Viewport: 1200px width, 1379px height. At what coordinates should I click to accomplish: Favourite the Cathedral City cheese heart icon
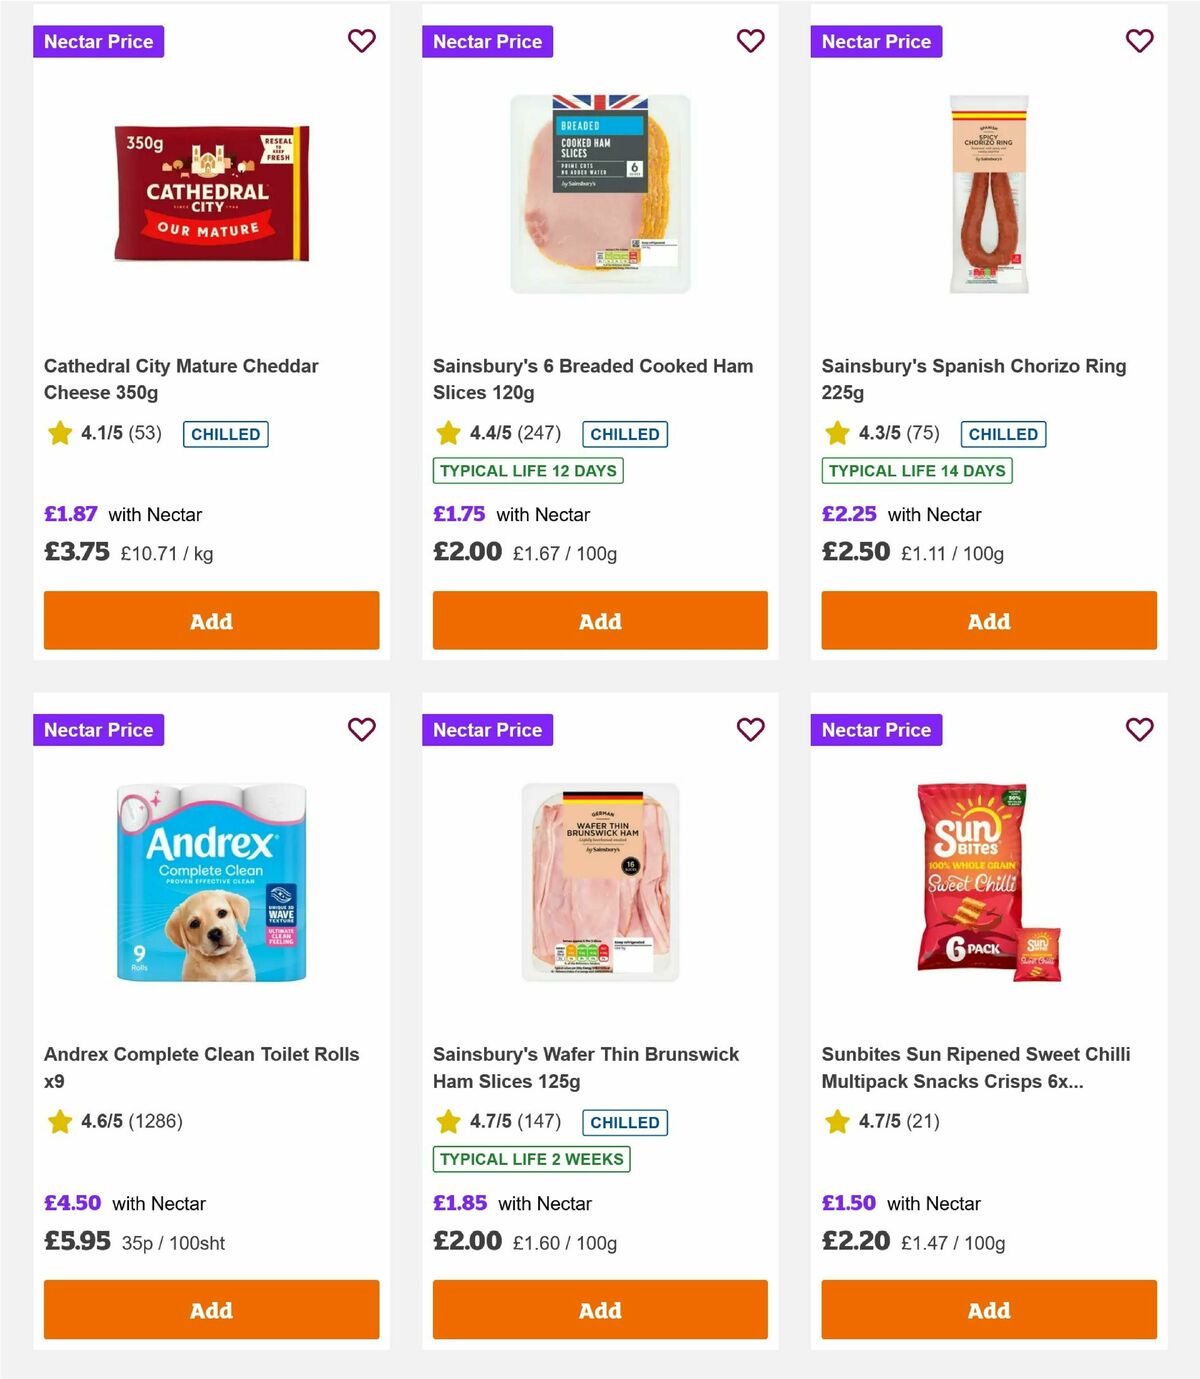(362, 41)
